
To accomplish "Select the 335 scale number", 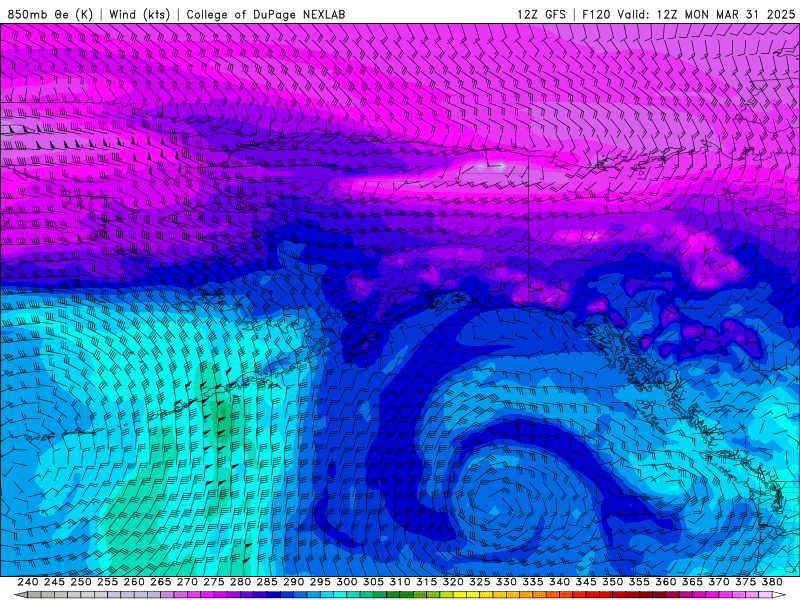I will (x=533, y=582).
